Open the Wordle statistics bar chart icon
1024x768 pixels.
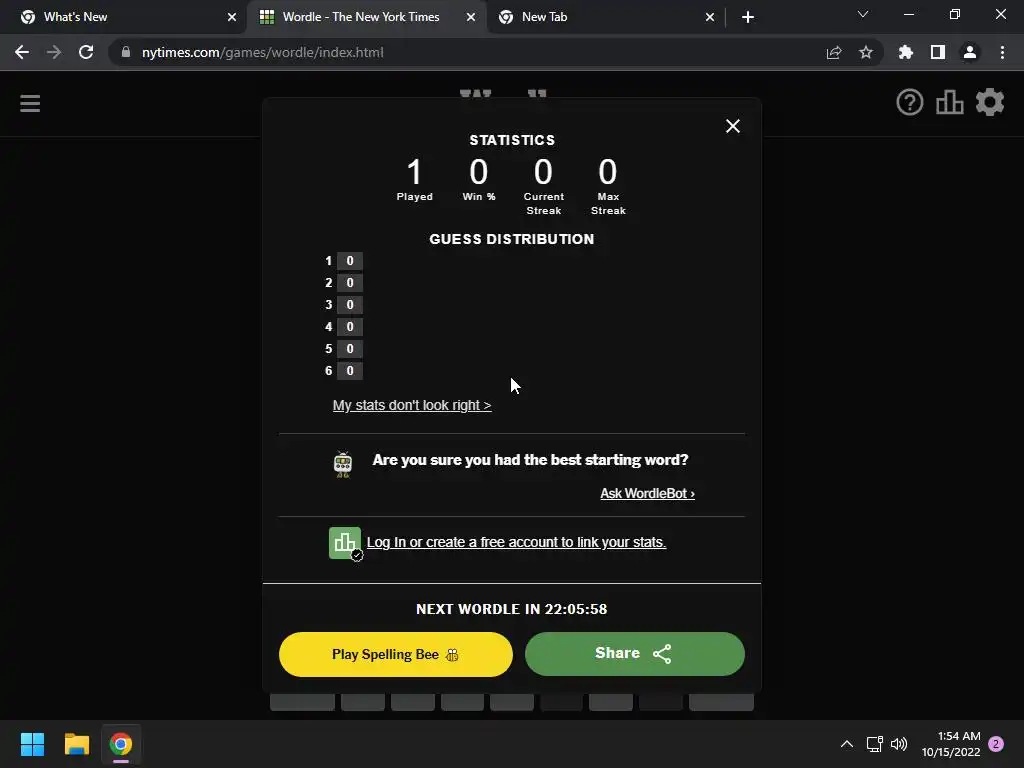click(950, 103)
